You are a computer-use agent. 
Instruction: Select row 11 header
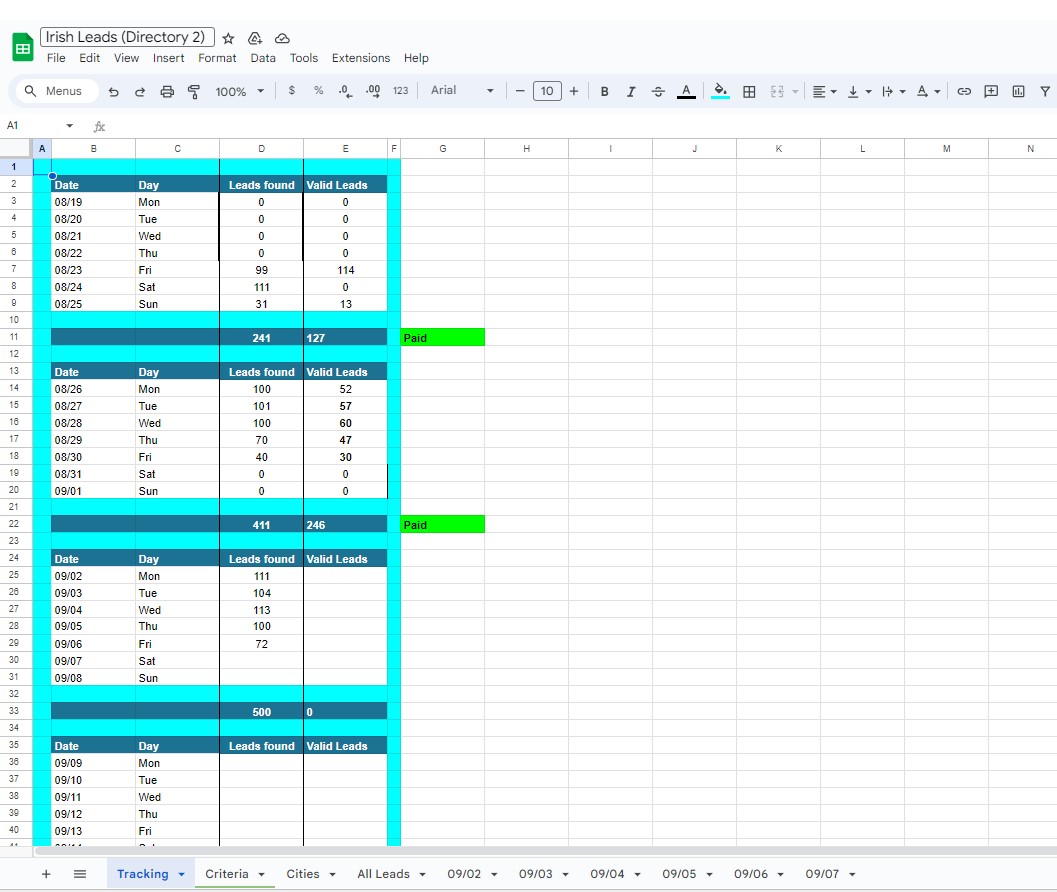[15, 337]
